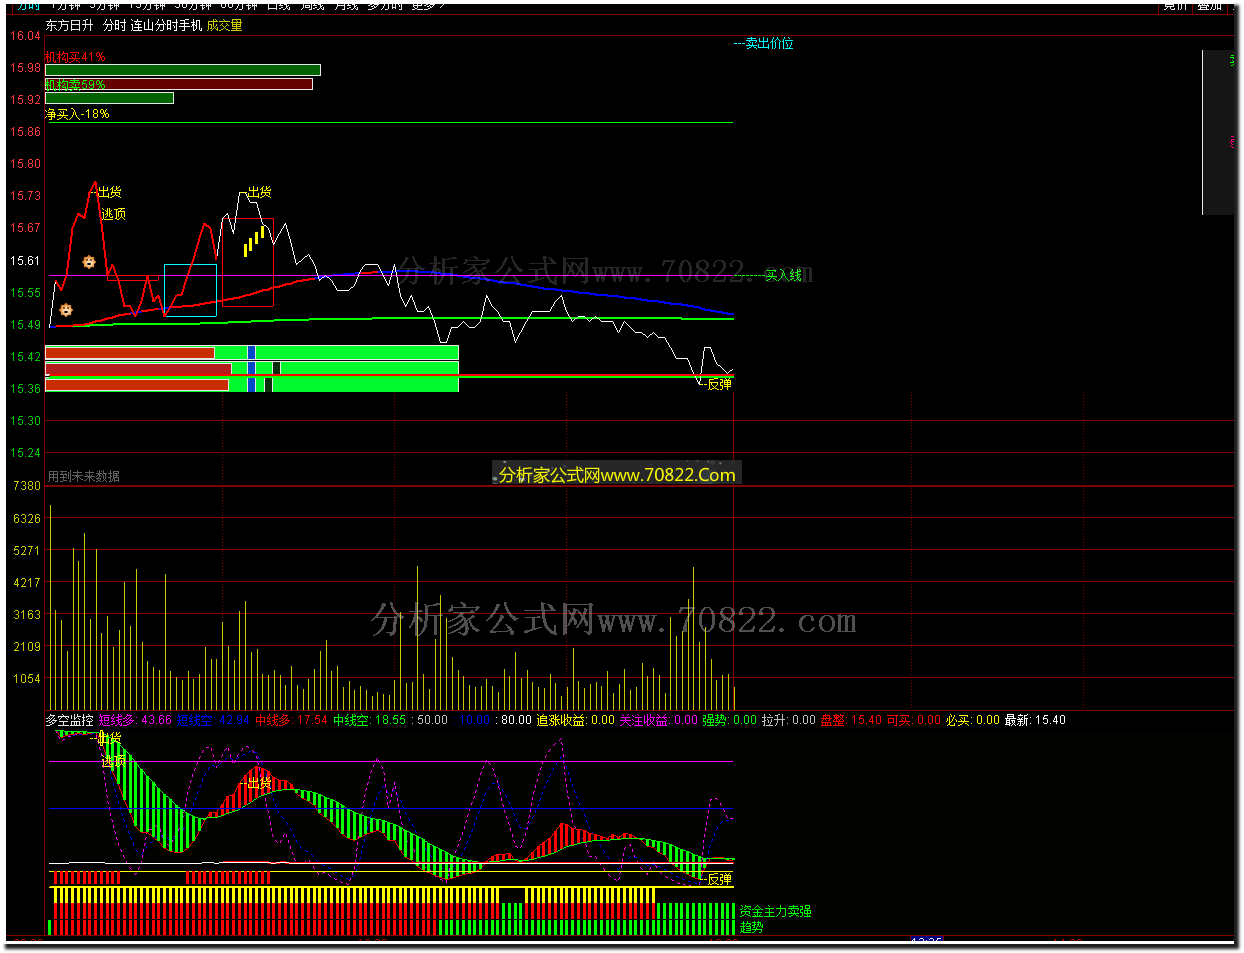Switch to the 60分钟 period tab
Viewport: 1244px width, 953px height.
point(239,5)
